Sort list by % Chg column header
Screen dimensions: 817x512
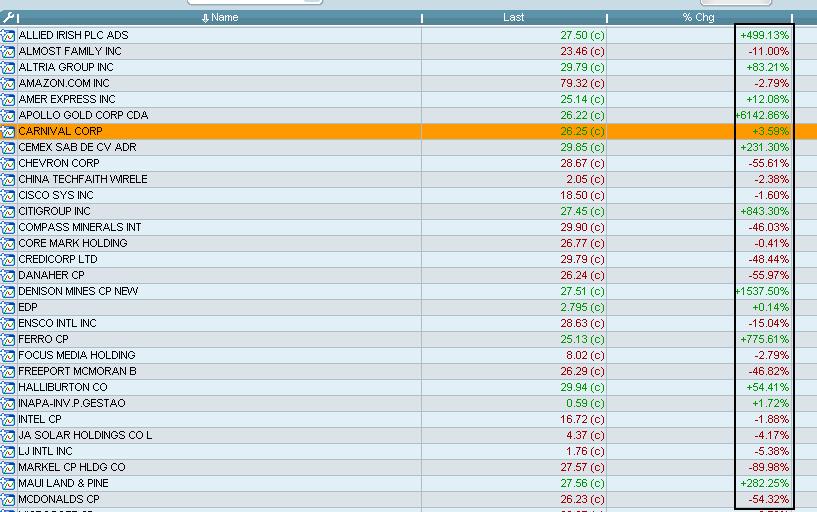tap(698, 18)
